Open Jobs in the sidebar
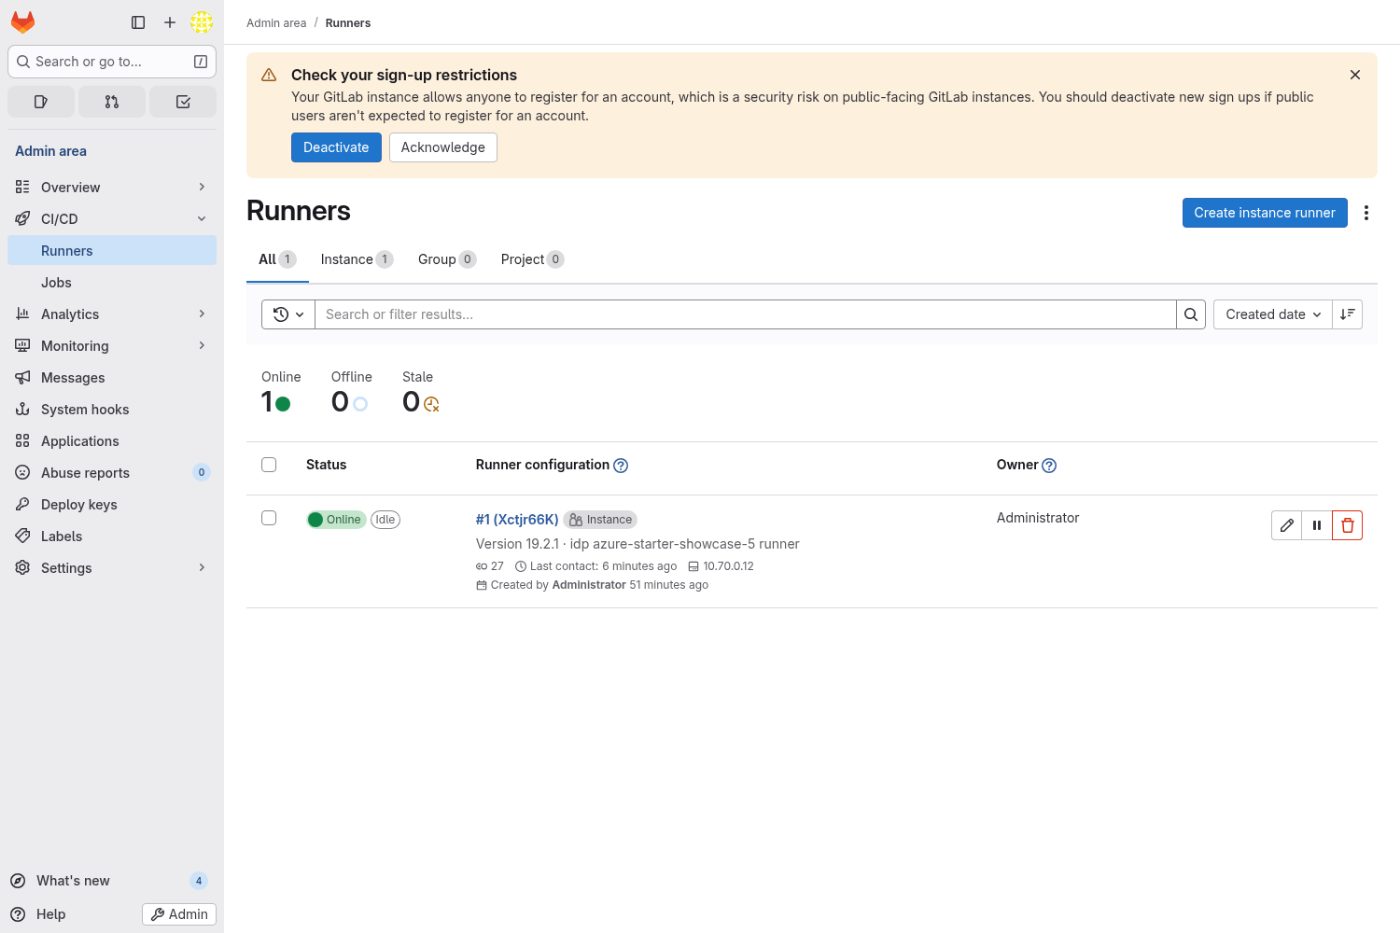 click(x=112, y=282)
